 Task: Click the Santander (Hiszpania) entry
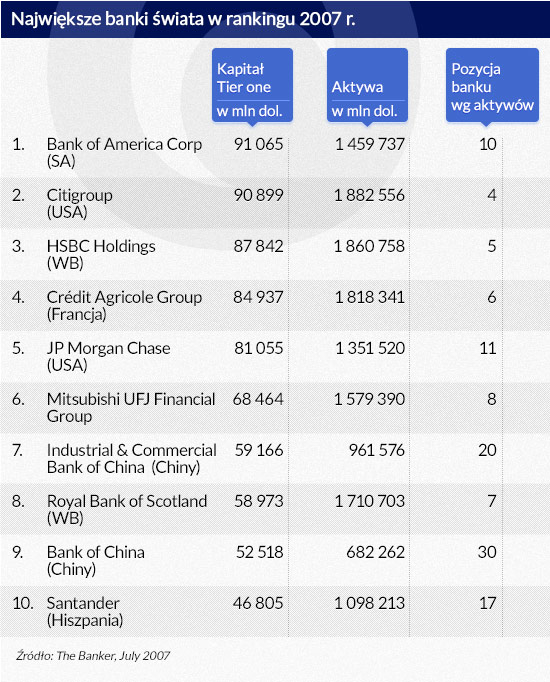click(x=85, y=611)
